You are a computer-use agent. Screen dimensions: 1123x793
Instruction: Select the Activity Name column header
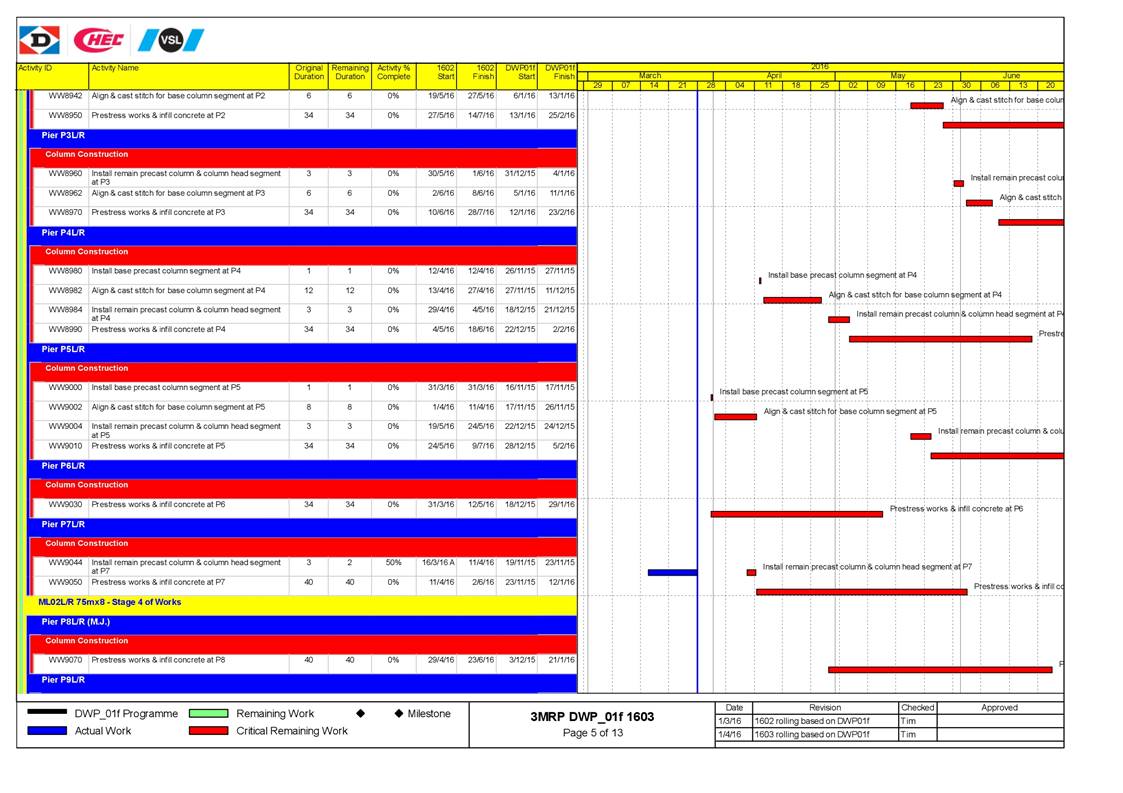pos(189,76)
